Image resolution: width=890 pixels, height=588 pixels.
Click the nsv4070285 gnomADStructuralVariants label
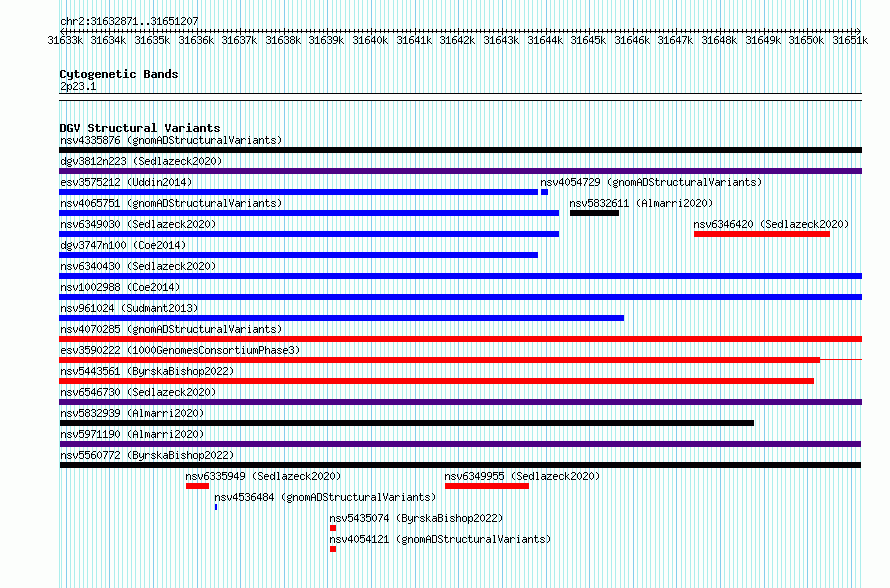pos(171,329)
